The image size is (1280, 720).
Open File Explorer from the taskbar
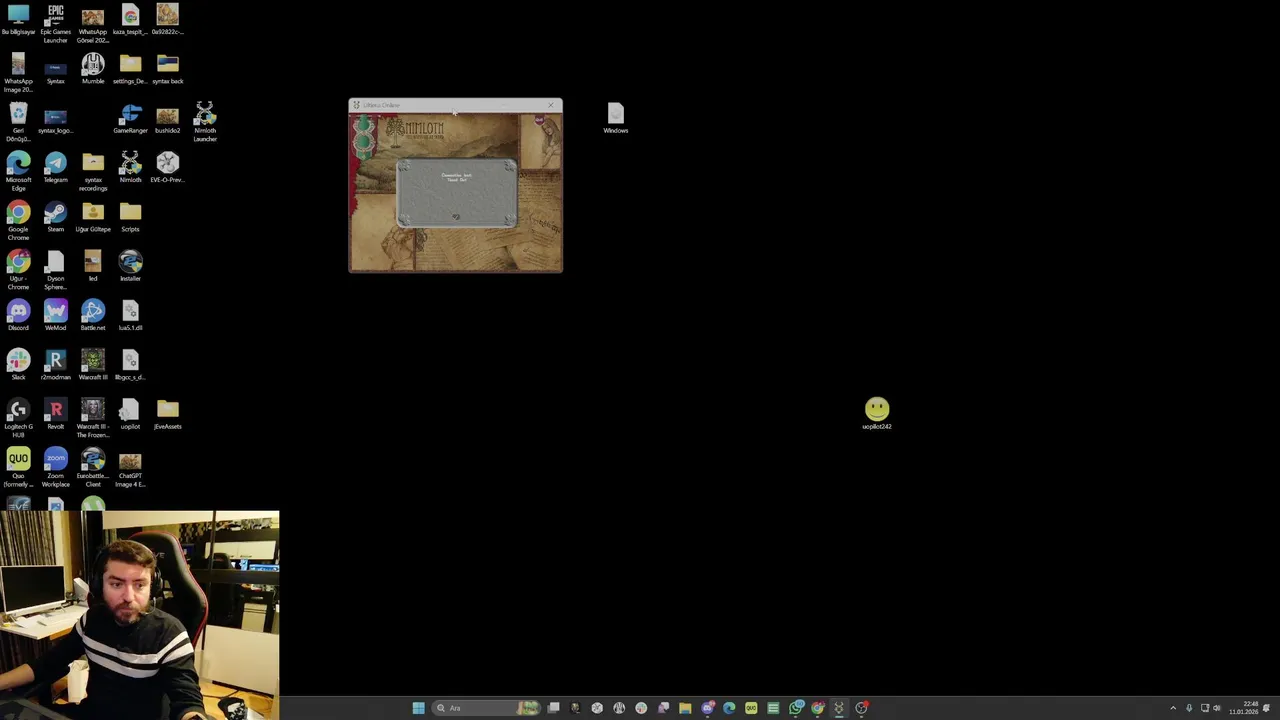[685, 708]
